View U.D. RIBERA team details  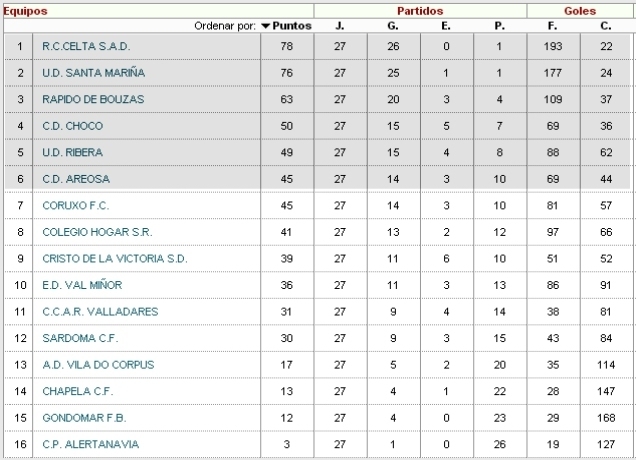[72, 153]
